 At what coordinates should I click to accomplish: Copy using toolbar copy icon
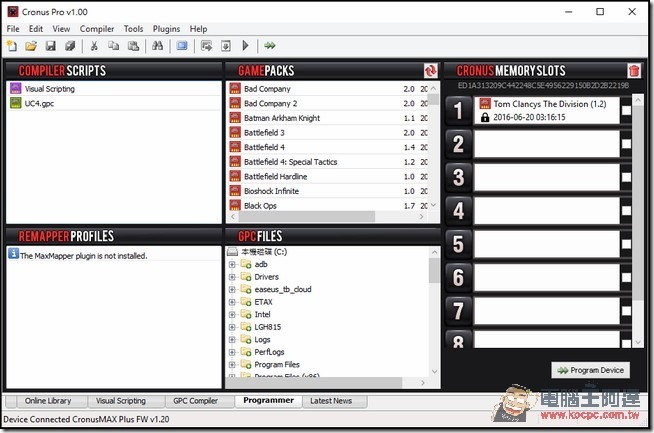coord(113,45)
